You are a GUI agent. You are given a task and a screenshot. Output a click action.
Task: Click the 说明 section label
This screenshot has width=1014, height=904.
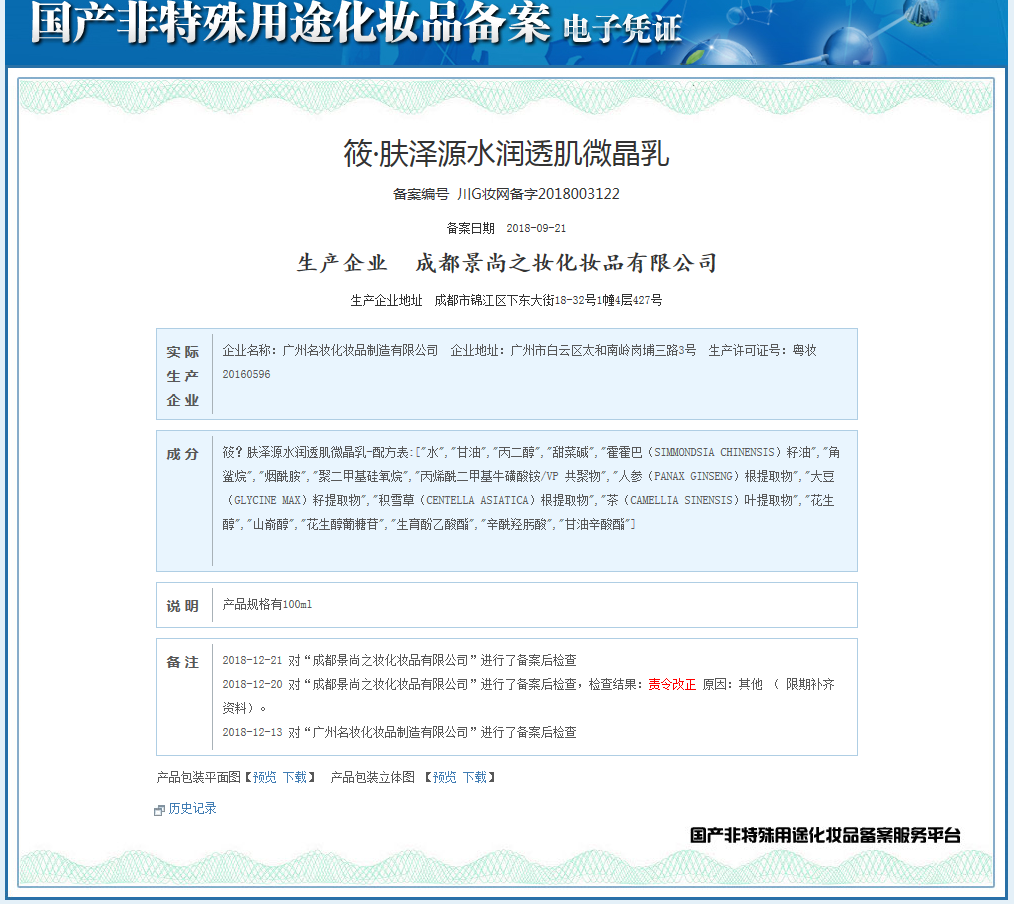(x=181, y=604)
